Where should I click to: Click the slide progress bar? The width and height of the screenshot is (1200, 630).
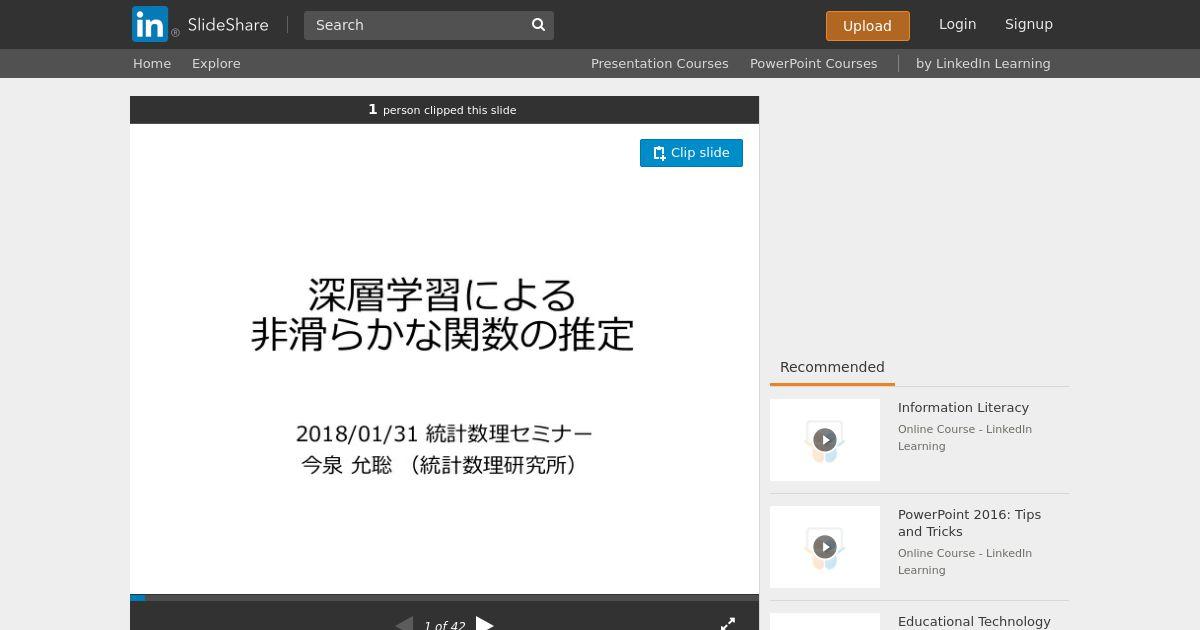point(444,598)
